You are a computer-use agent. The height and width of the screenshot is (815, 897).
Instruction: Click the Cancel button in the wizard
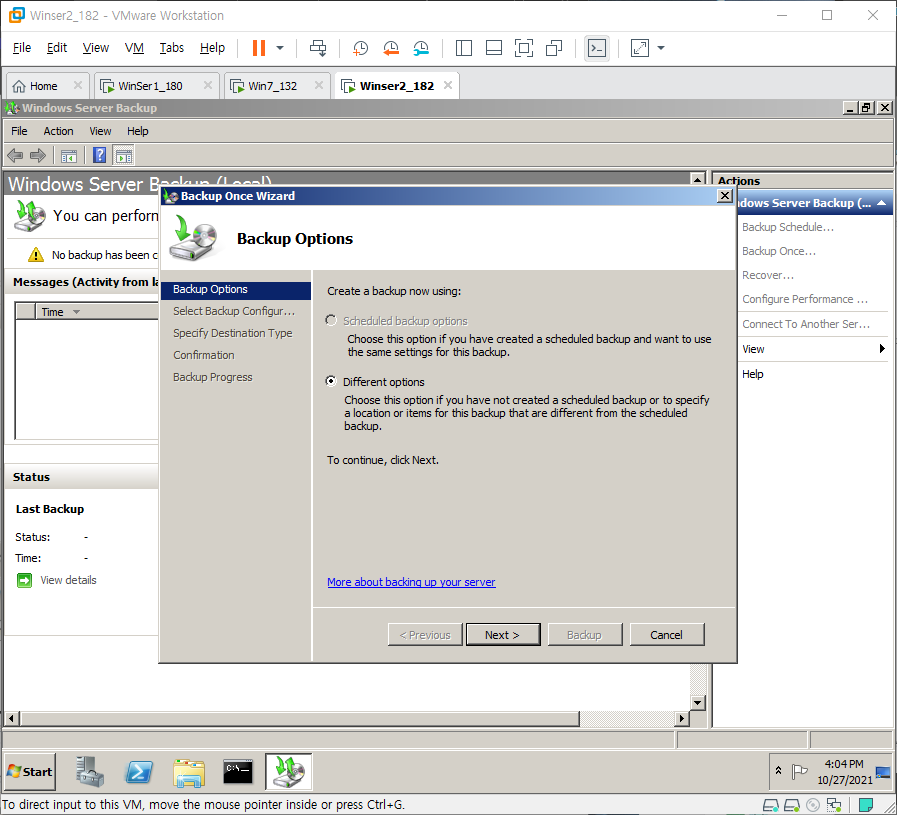(666, 634)
